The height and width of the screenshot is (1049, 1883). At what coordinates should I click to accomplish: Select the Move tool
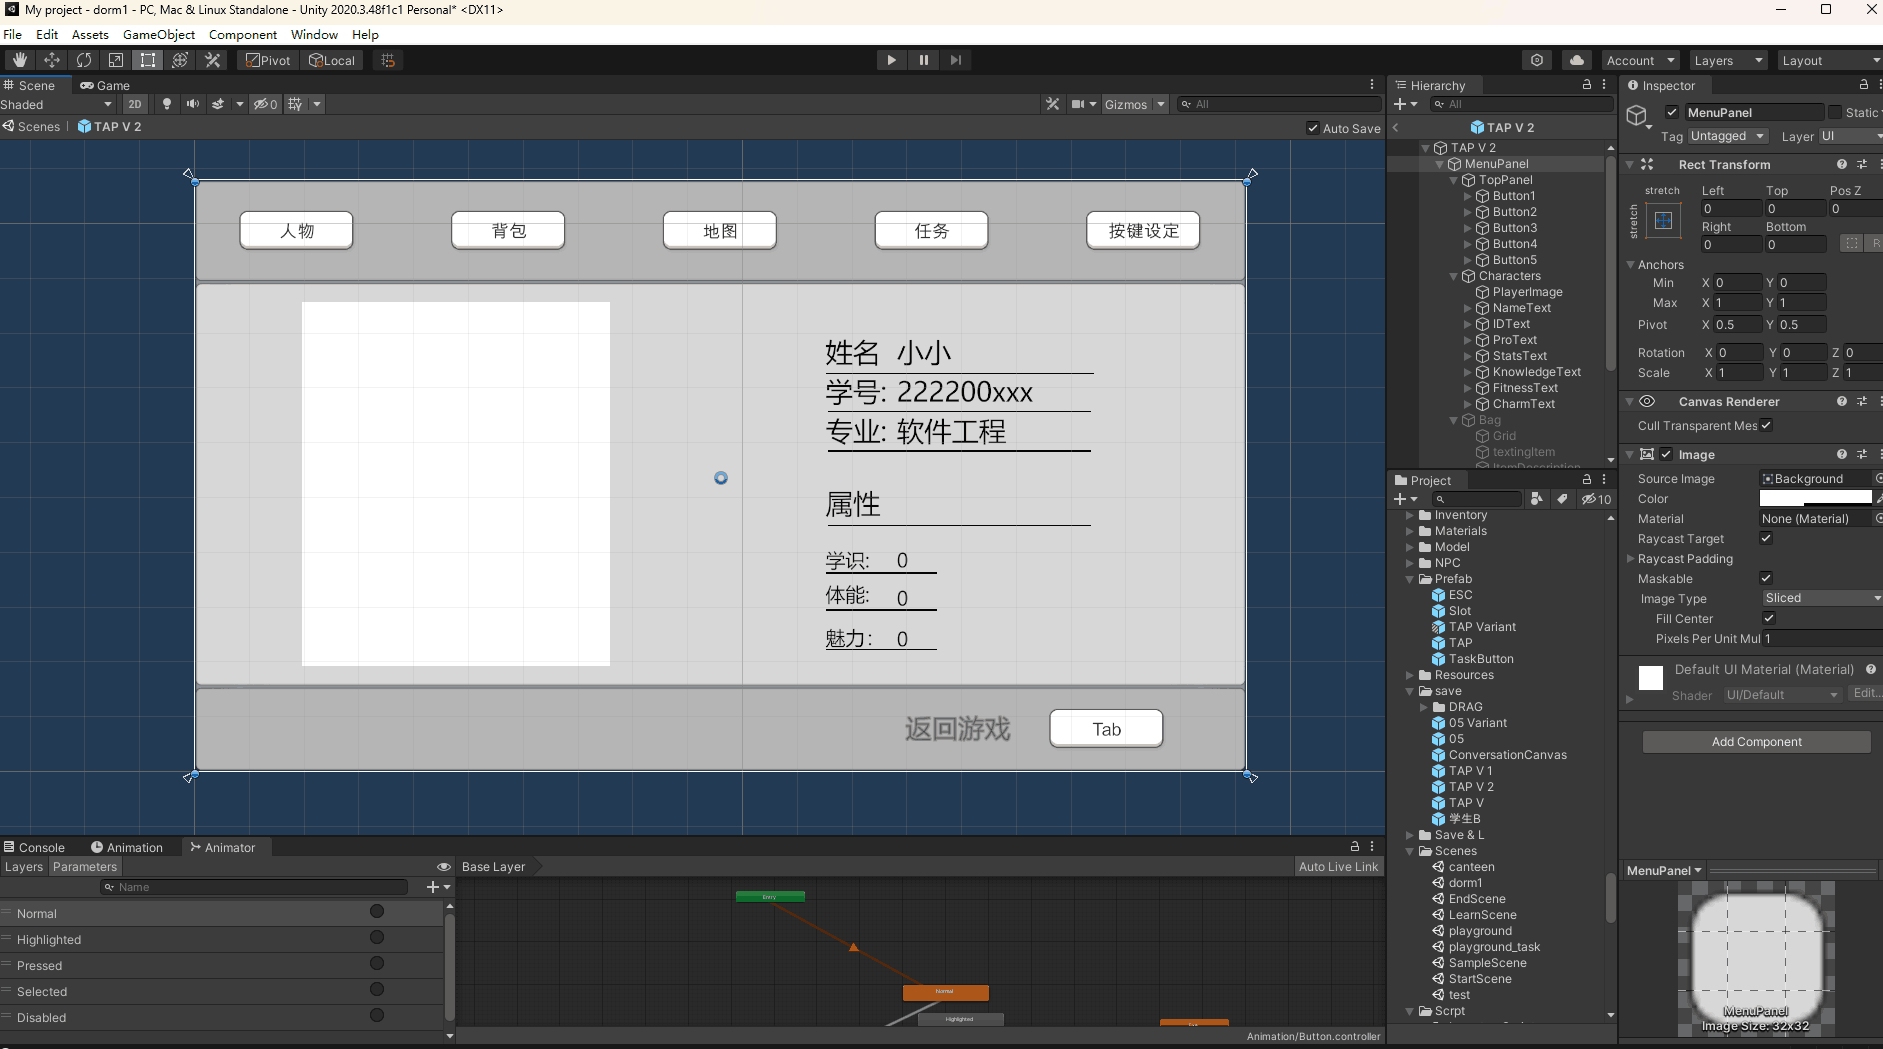(x=52, y=60)
